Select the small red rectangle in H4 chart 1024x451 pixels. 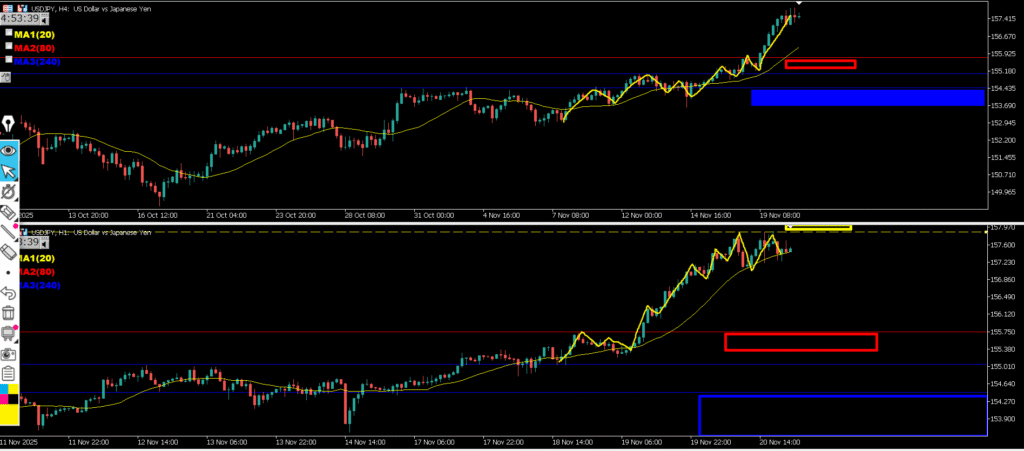(x=820, y=64)
